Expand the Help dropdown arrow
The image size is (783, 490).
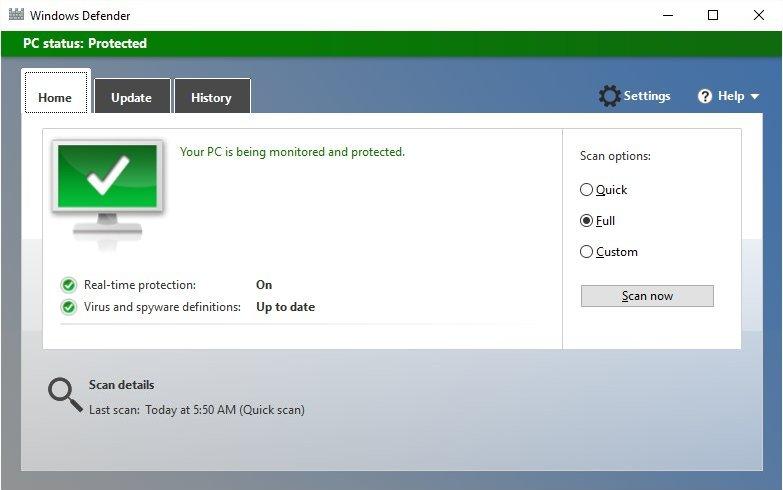tap(755, 96)
